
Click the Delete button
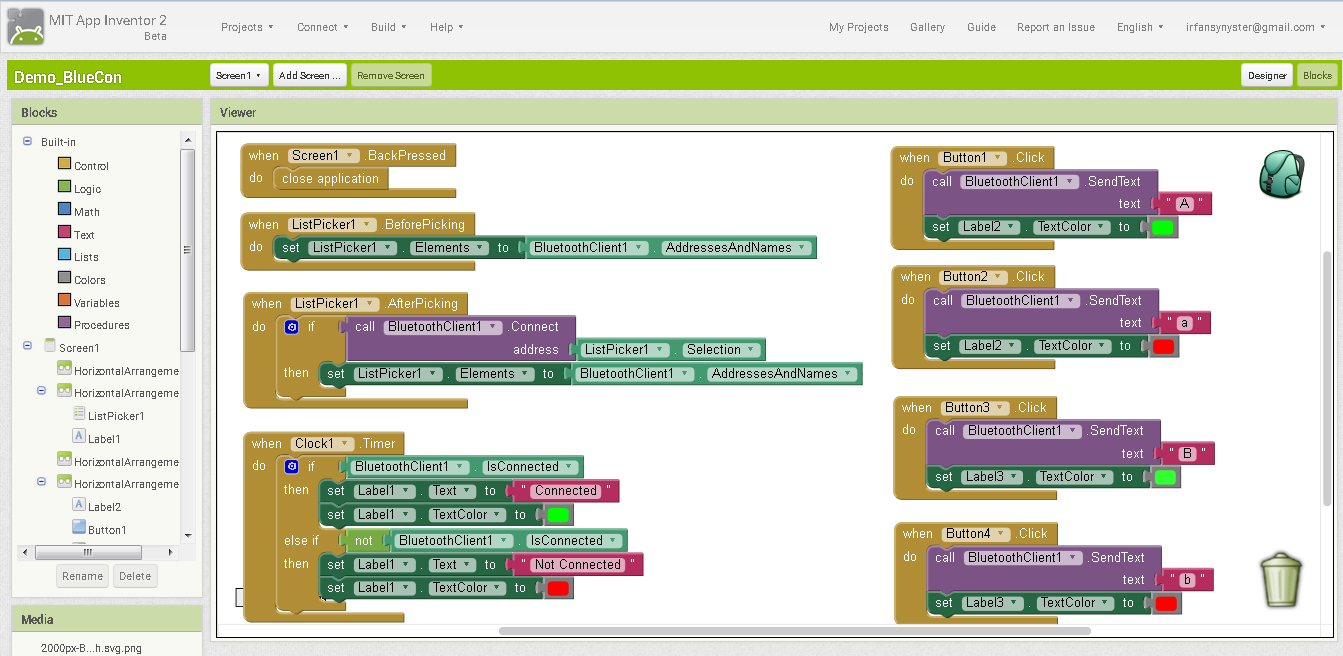pyautogui.click(x=135, y=576)
